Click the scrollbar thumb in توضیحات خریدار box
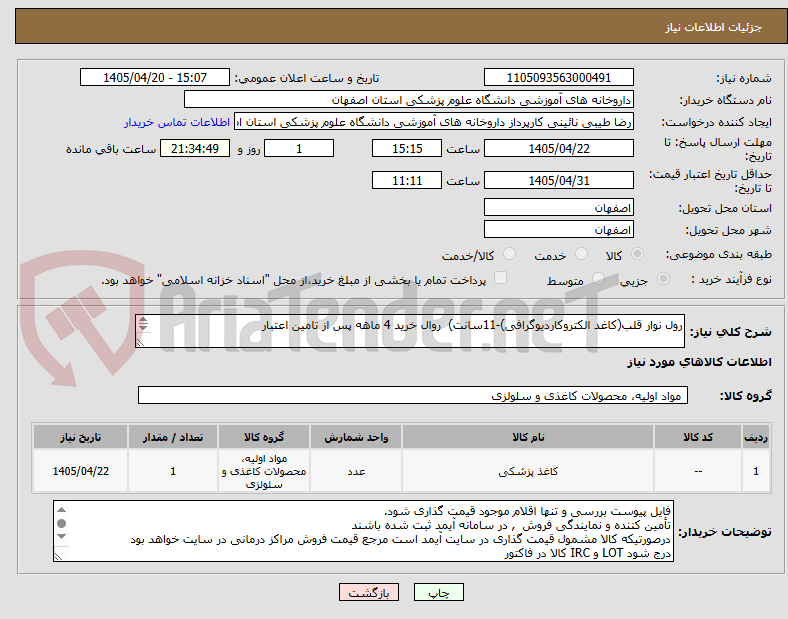This screenshot has width=788, height=619. tap(61, 524)
